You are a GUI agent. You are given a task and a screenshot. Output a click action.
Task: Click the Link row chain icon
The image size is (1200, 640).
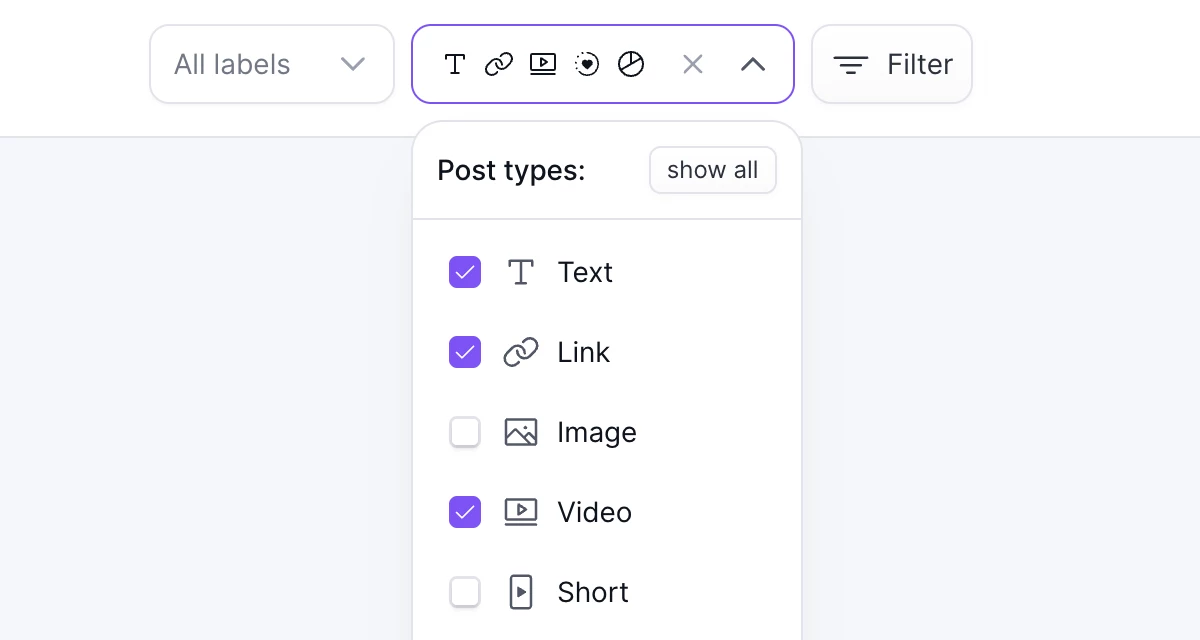[521, 352]
